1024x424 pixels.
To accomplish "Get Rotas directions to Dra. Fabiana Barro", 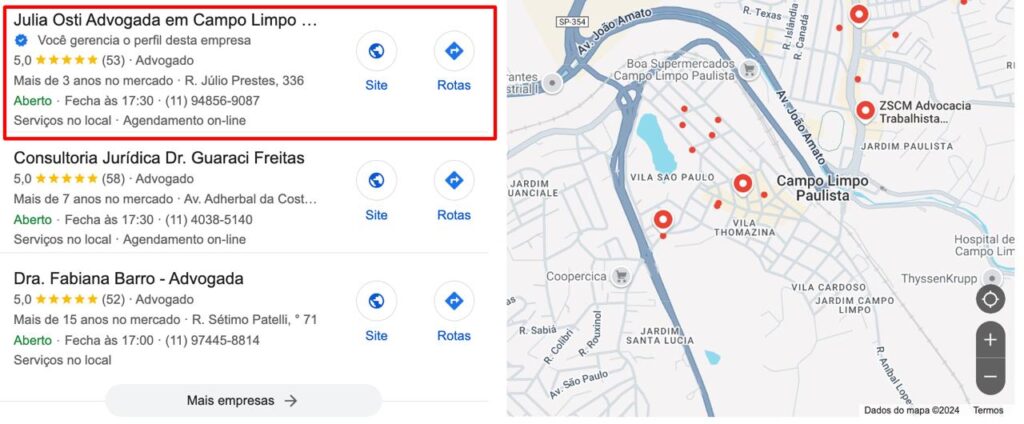I will click(454, 301).
